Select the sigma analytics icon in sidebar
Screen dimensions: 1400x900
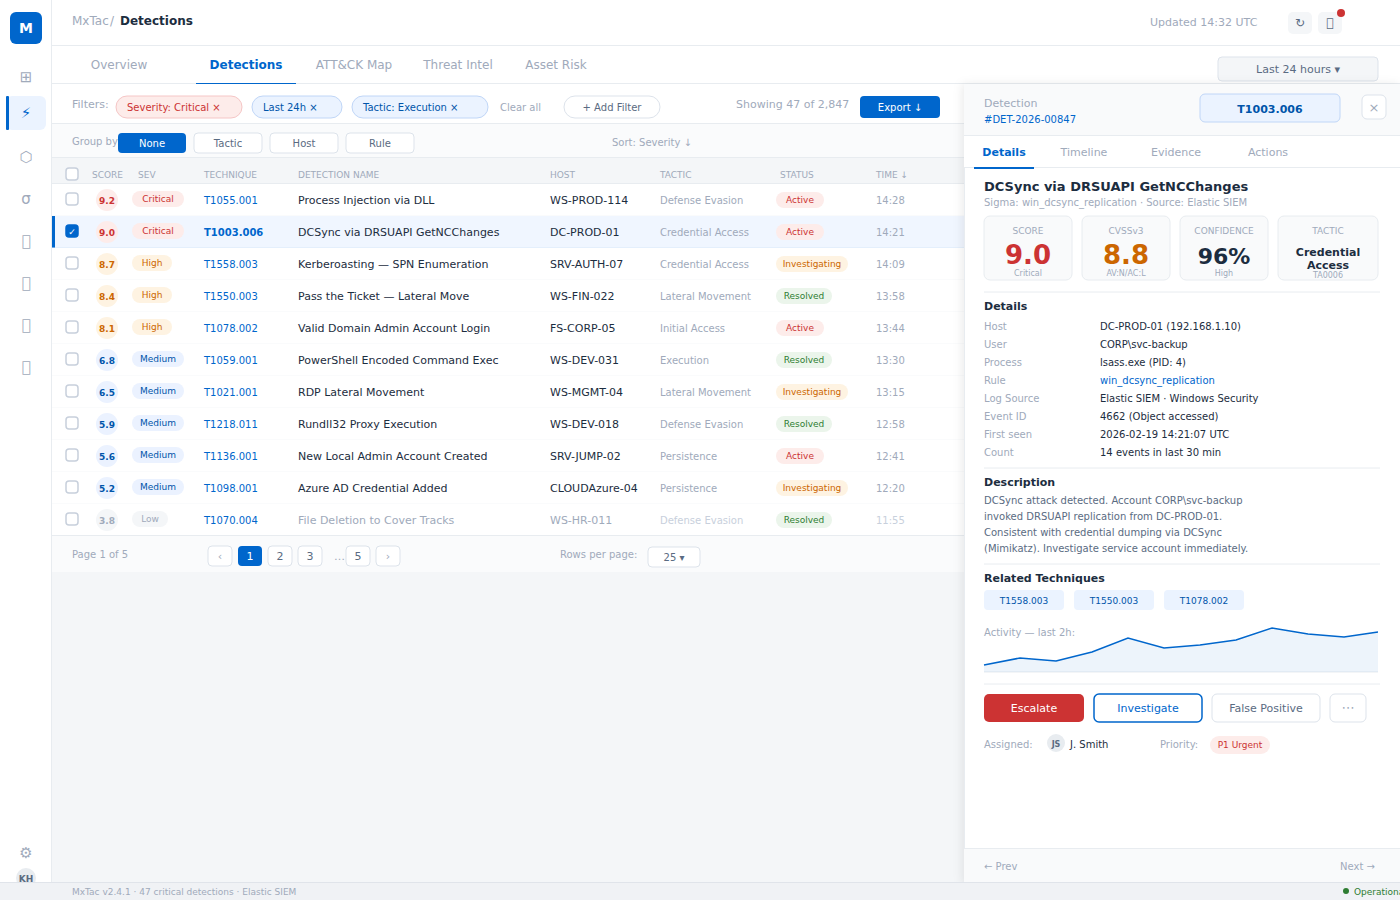25,199
